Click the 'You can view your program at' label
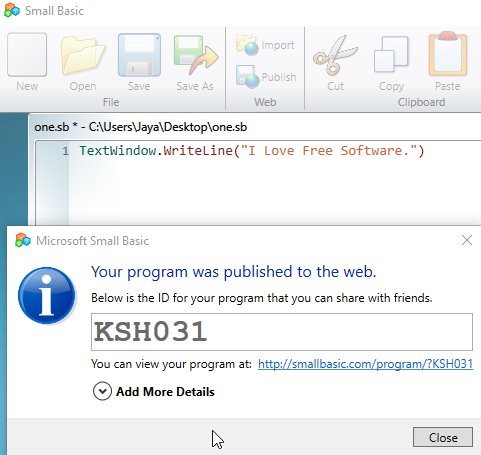This screenshot has width=481, height=455. [171, 364]
